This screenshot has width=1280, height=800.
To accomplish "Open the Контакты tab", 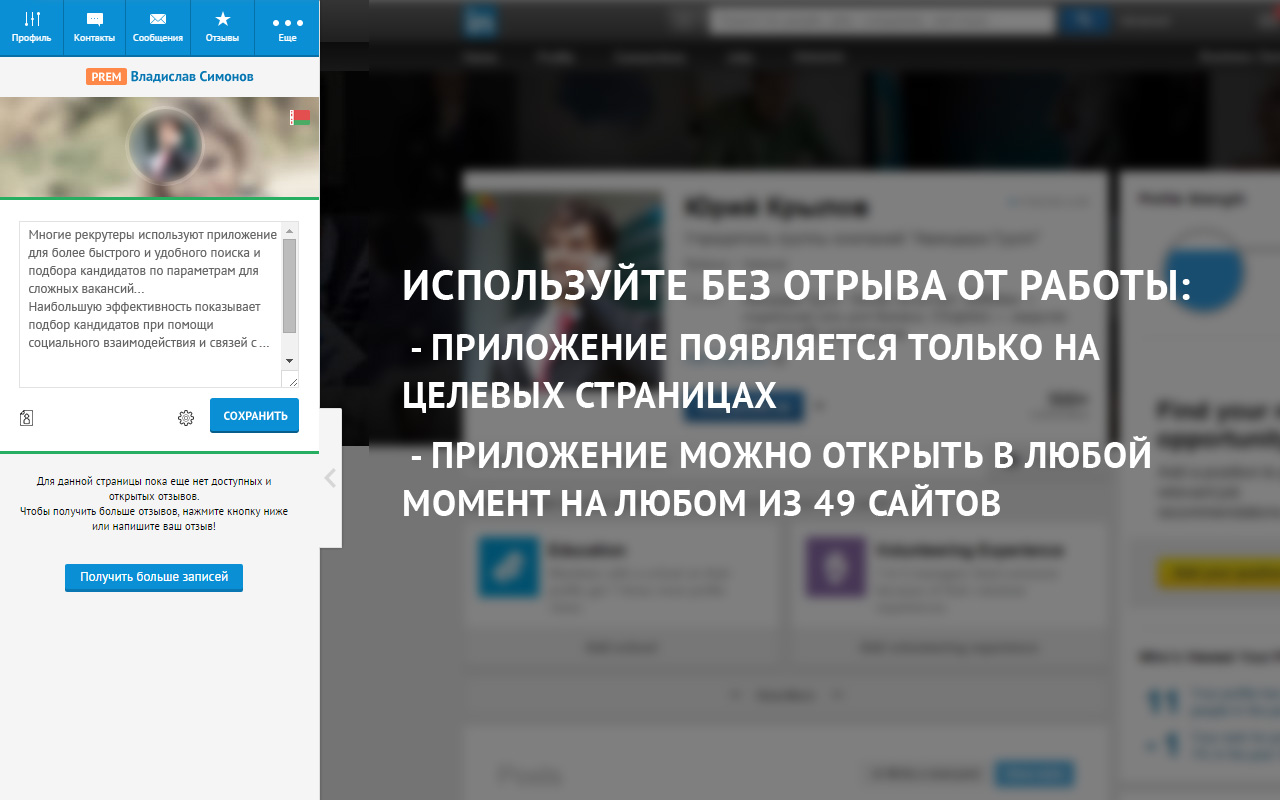I will pyautogui.click(x=95, y=27).
